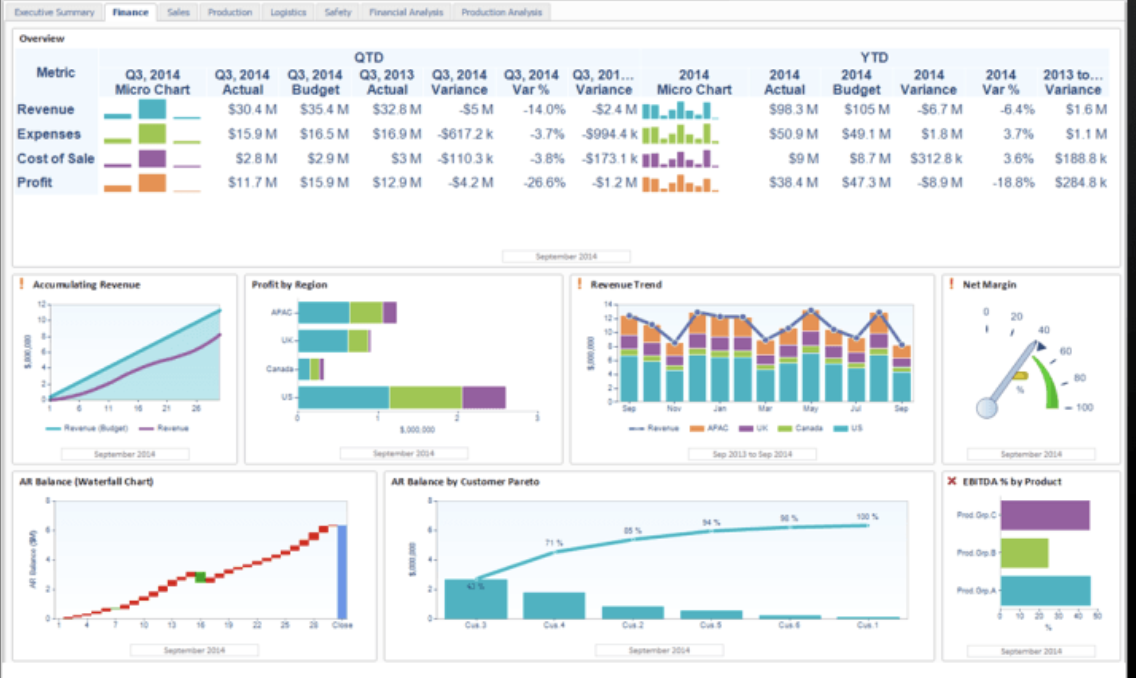The height and width of the screenshot is (678, 1136).
Task: Select the Finance tab
Action: (130, 12)
